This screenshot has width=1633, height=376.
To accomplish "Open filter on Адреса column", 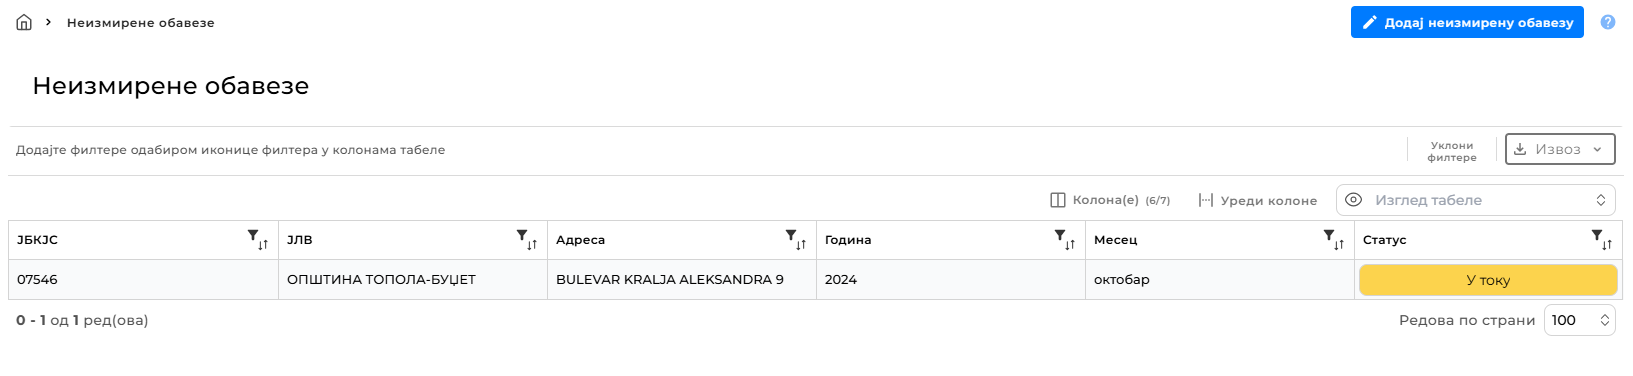I will point(791,236).
